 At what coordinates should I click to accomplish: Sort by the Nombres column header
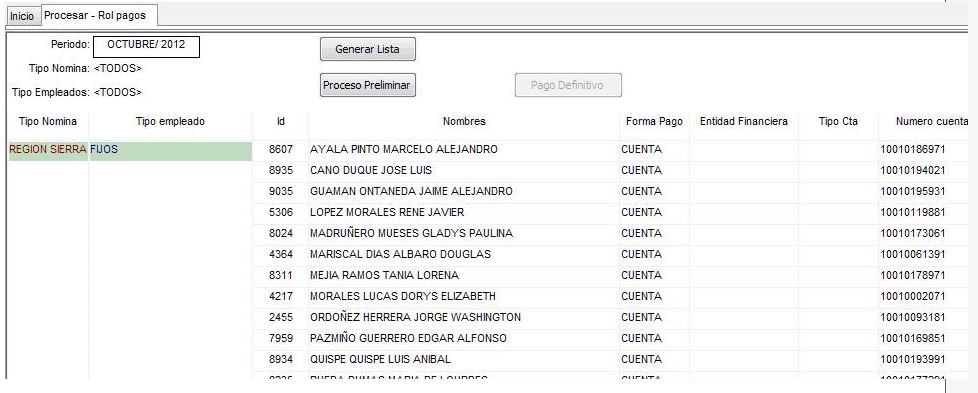pyautogui.click(x=464, y=122)
